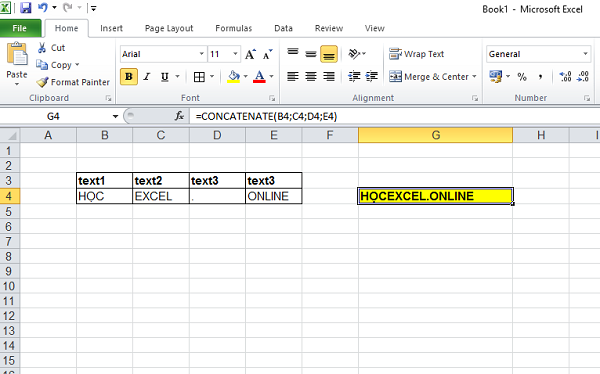Expand the font name dropdown arrow

(x=202, y=54)
